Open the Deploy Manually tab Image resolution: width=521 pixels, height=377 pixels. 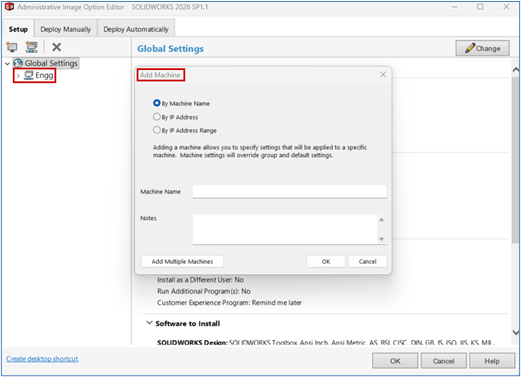point(65,29)
